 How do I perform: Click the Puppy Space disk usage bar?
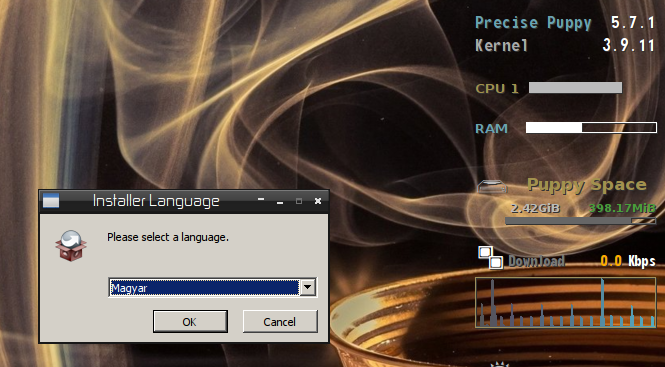(x=581, y=221)
